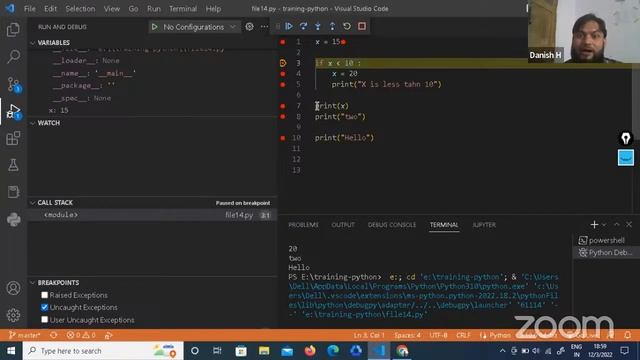Viewport: 640px width, 360px height.
Task: Switch to the JUPYTER tab
Action: 484,225
